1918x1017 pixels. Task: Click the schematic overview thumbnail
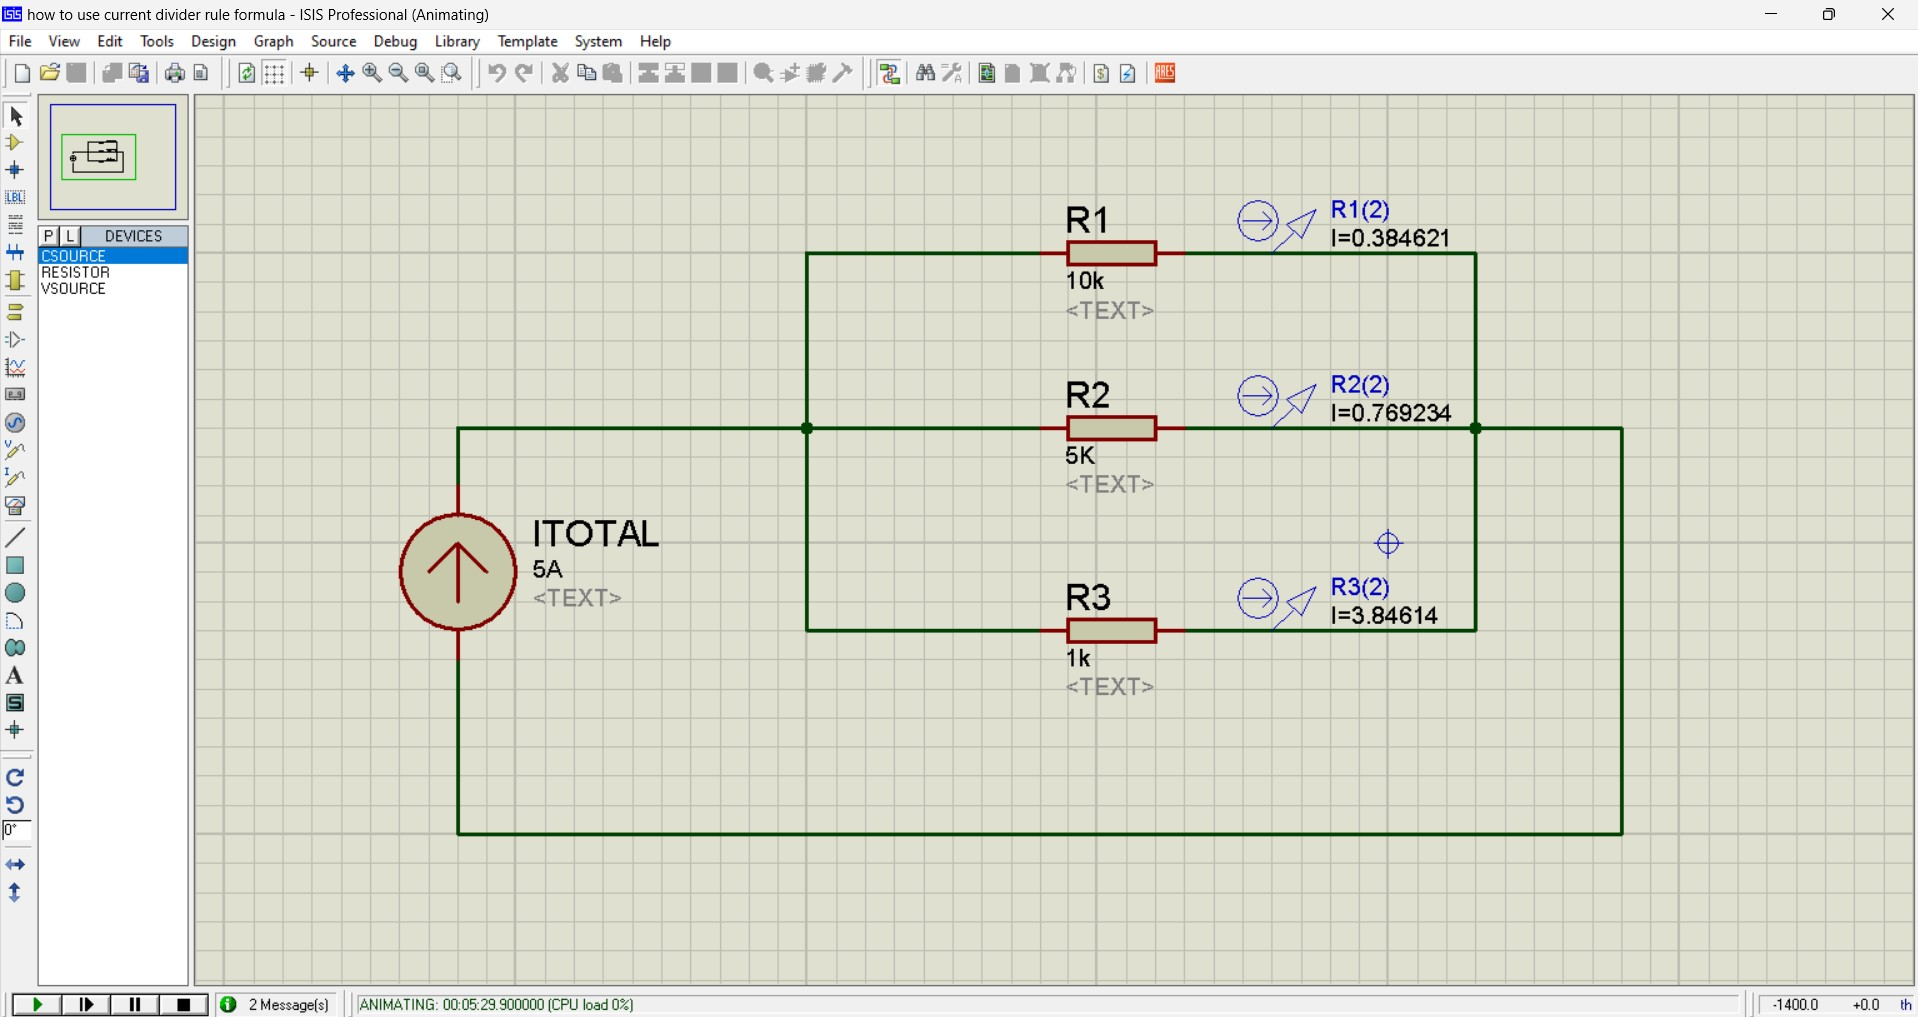tap(113, 157)
